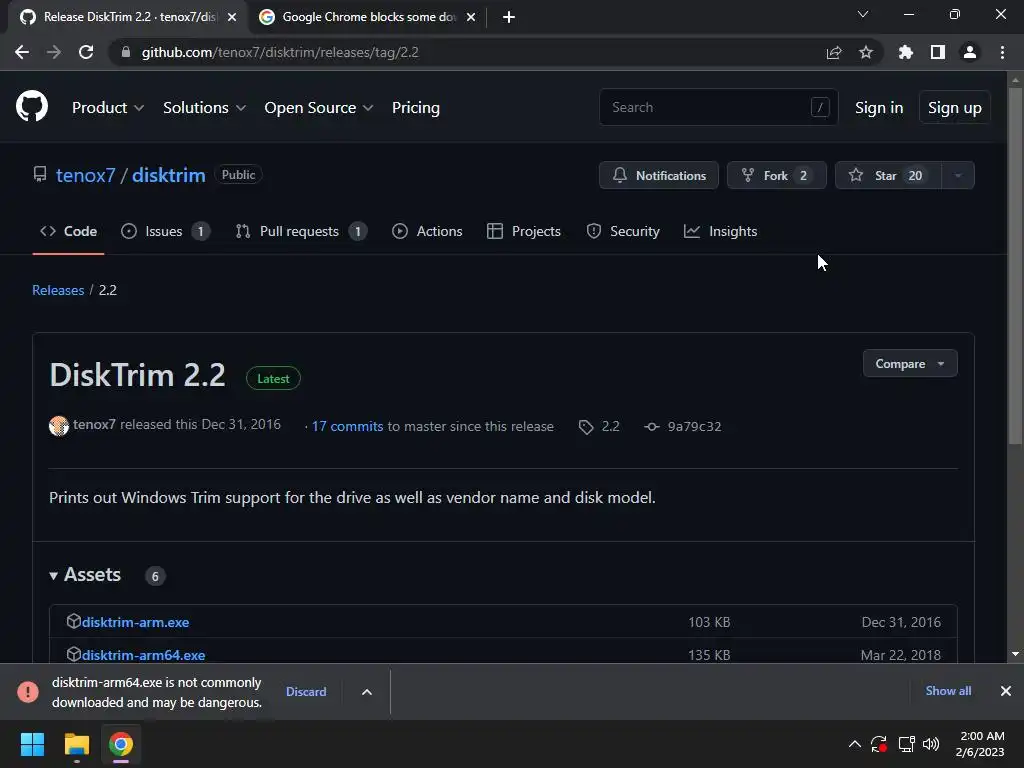The image size is (1024, 768).
Task: Click the address bar URL
Action: (280, 52)
